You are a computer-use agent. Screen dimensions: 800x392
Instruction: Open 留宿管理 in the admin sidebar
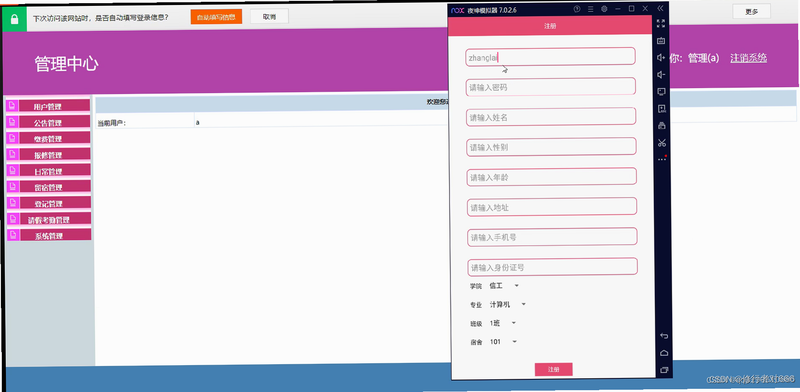click(x=48, y=187)
